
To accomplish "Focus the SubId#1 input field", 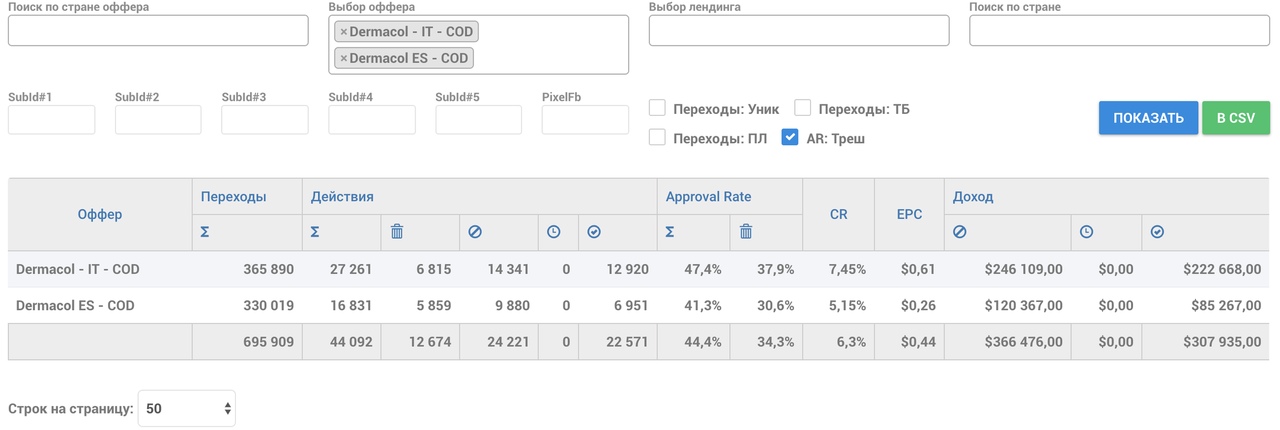I will point(51,120).
